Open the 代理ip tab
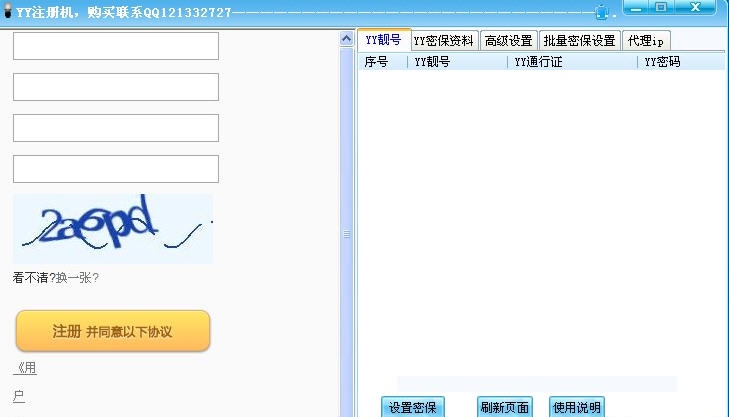 point(646,41)
